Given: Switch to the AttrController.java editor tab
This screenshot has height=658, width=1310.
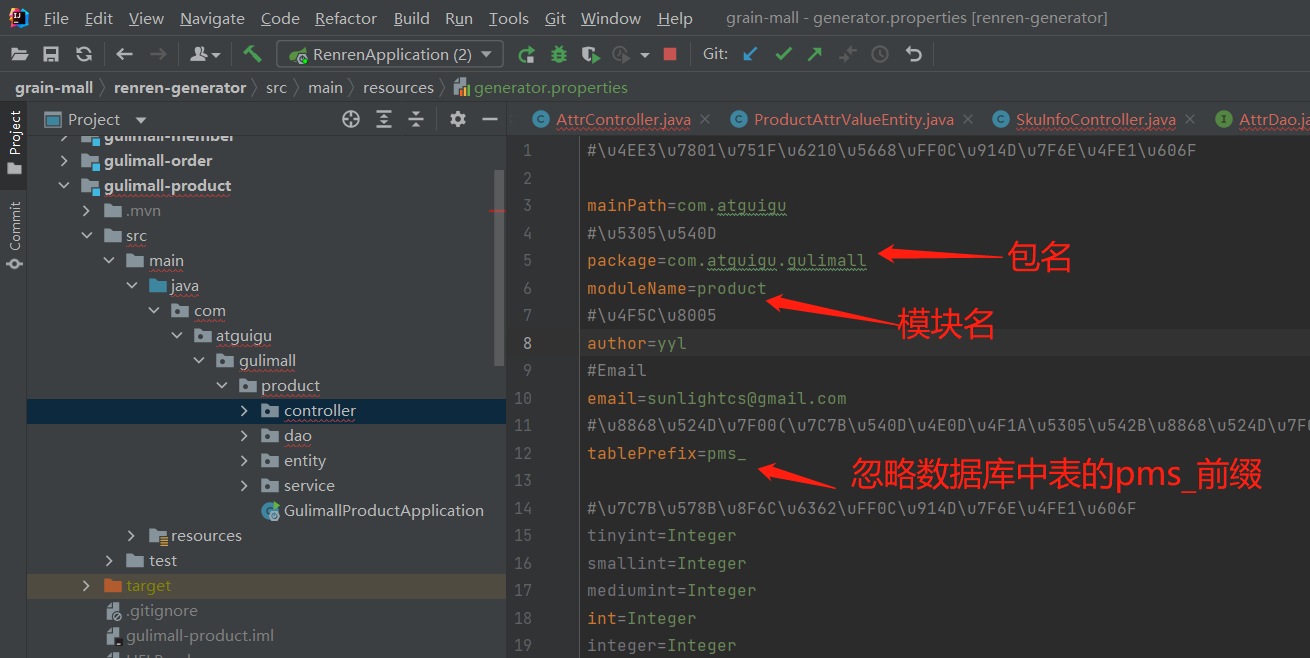Looking at the screenshot, I should tap(623, 119).
